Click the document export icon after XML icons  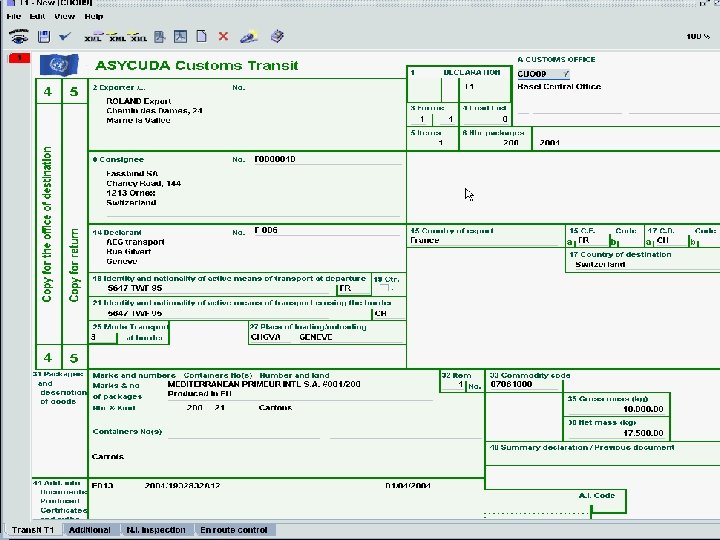click(x=159, y=36)
